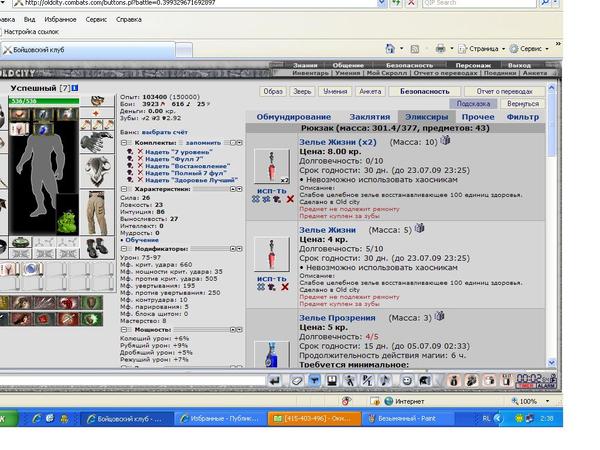Click the blue funnel filter icon in chat bar

pos(314,380)
